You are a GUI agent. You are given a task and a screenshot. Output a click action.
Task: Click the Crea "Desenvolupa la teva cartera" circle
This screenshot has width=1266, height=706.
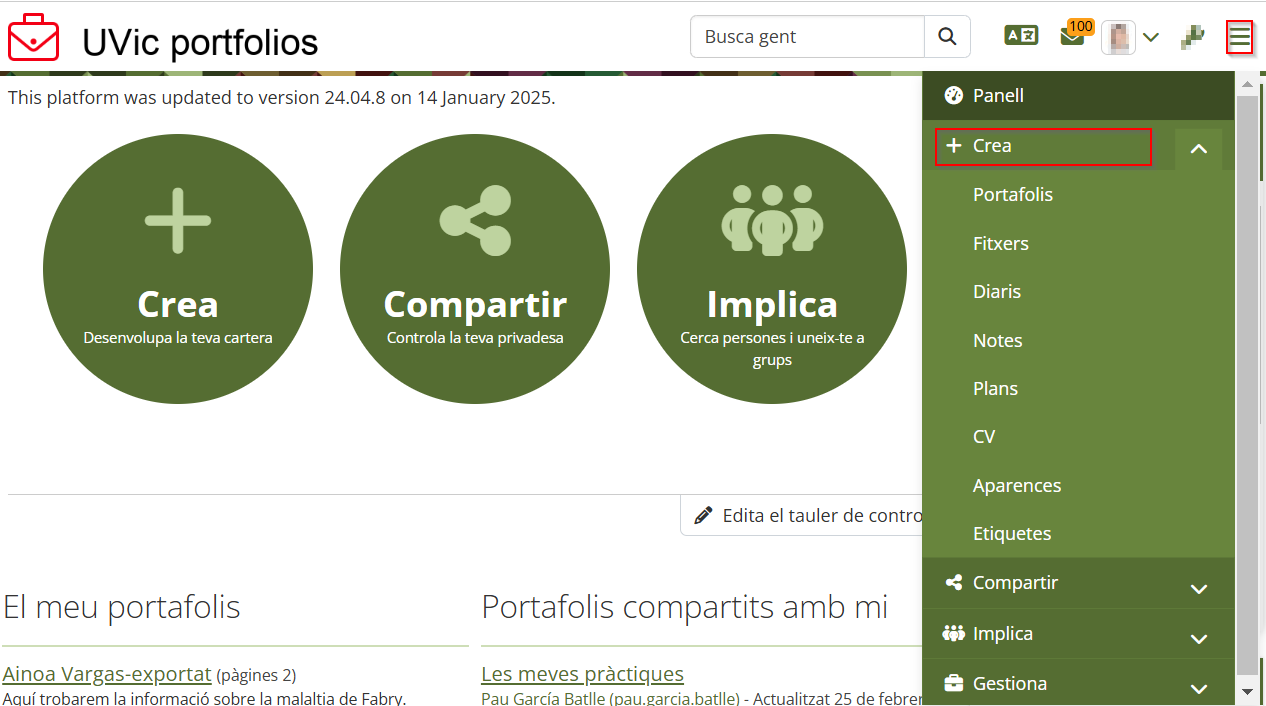click(178, 269)
